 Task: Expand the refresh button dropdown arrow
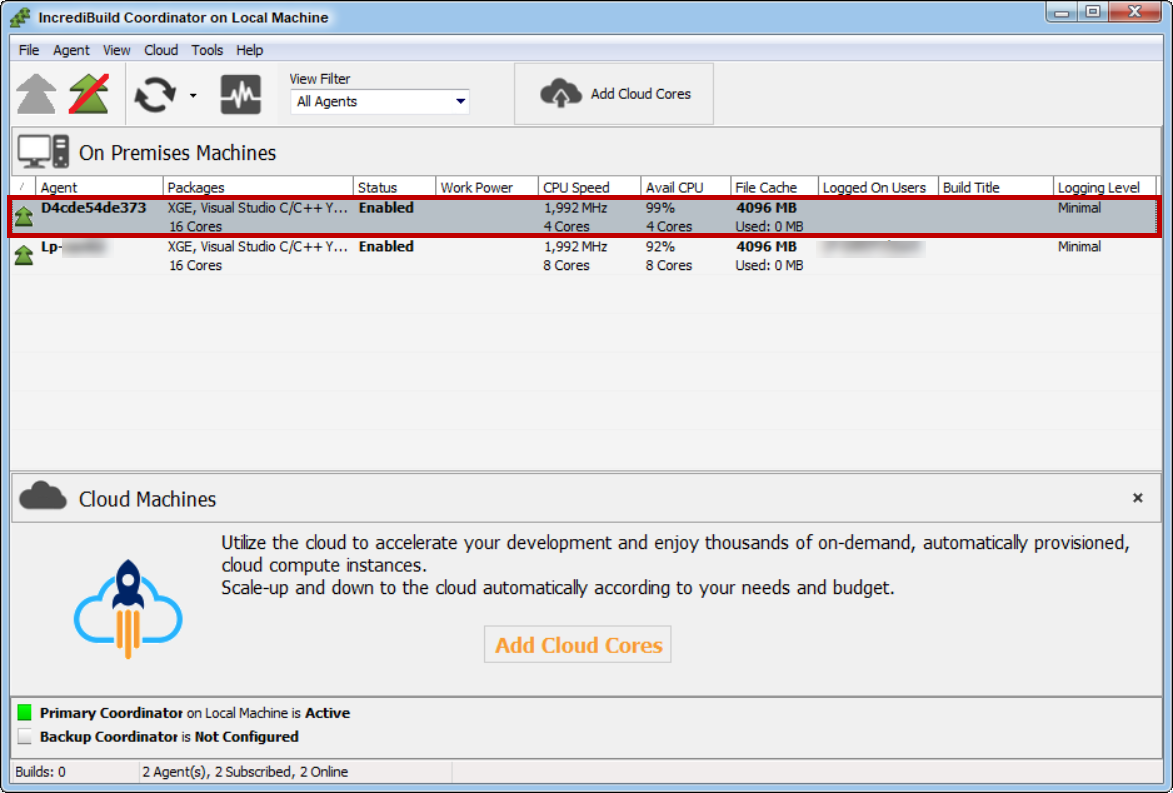193,96
